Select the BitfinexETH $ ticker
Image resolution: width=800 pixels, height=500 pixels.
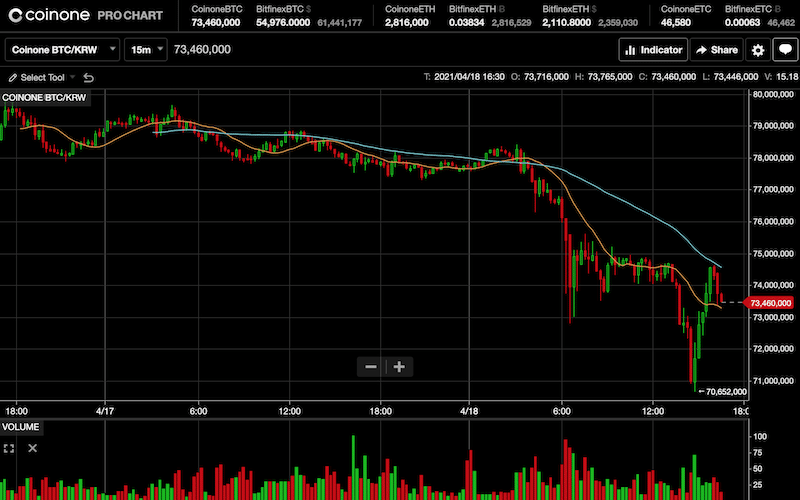(590, 16)
